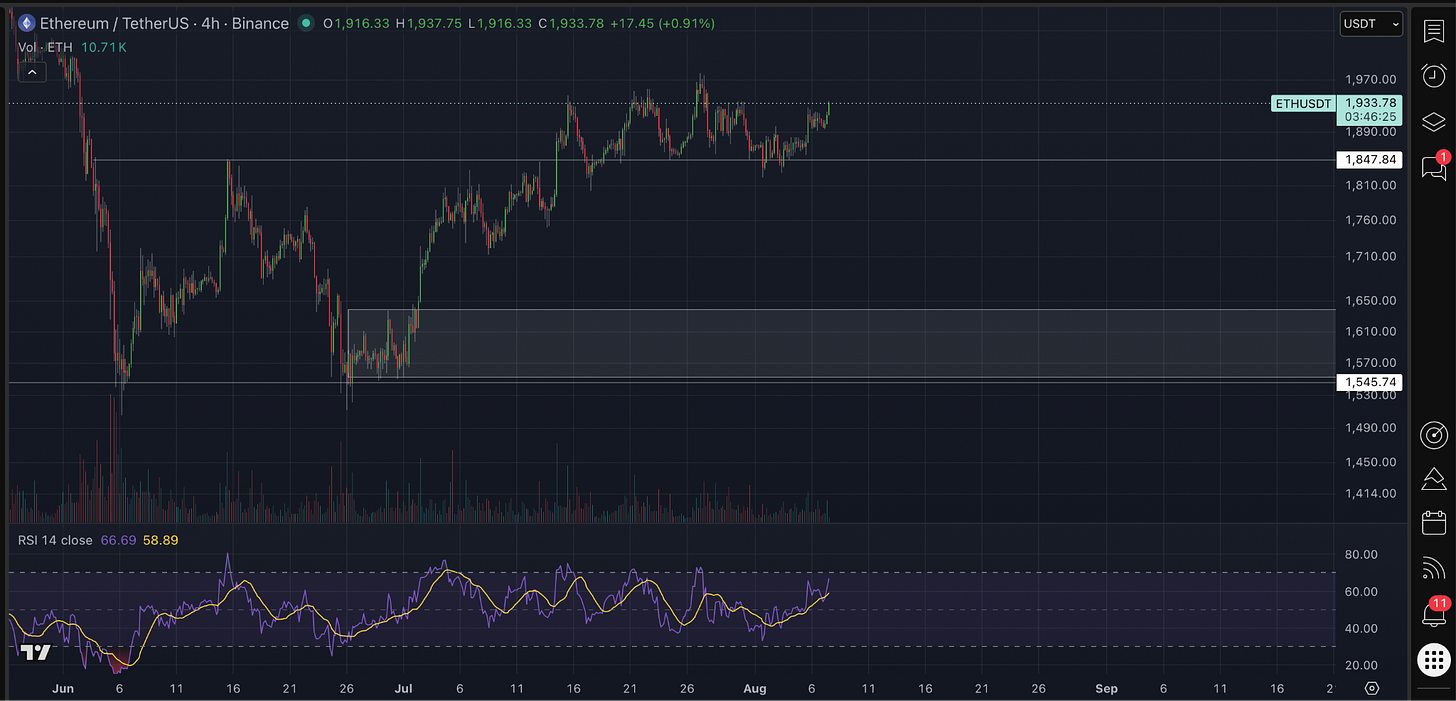Click the Aug label on time axis
The height and width of the screenshot is (701, 1456).
pos(756,689)
